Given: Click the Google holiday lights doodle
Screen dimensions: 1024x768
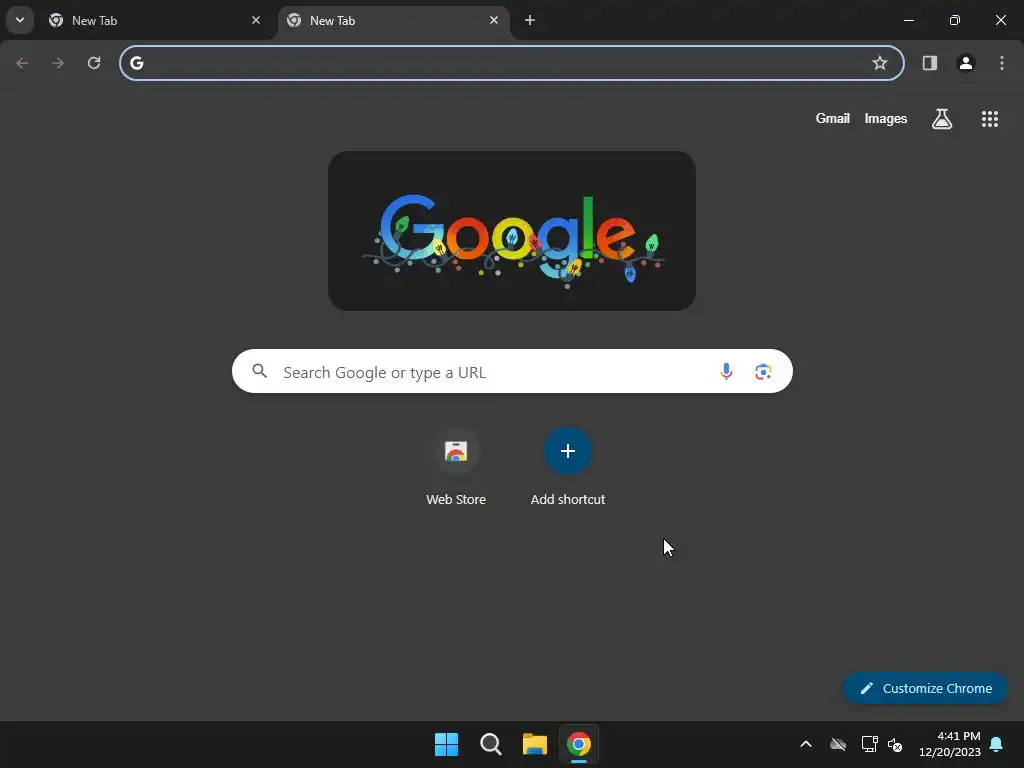Looking at the screenshot, I should coord(512,231).
